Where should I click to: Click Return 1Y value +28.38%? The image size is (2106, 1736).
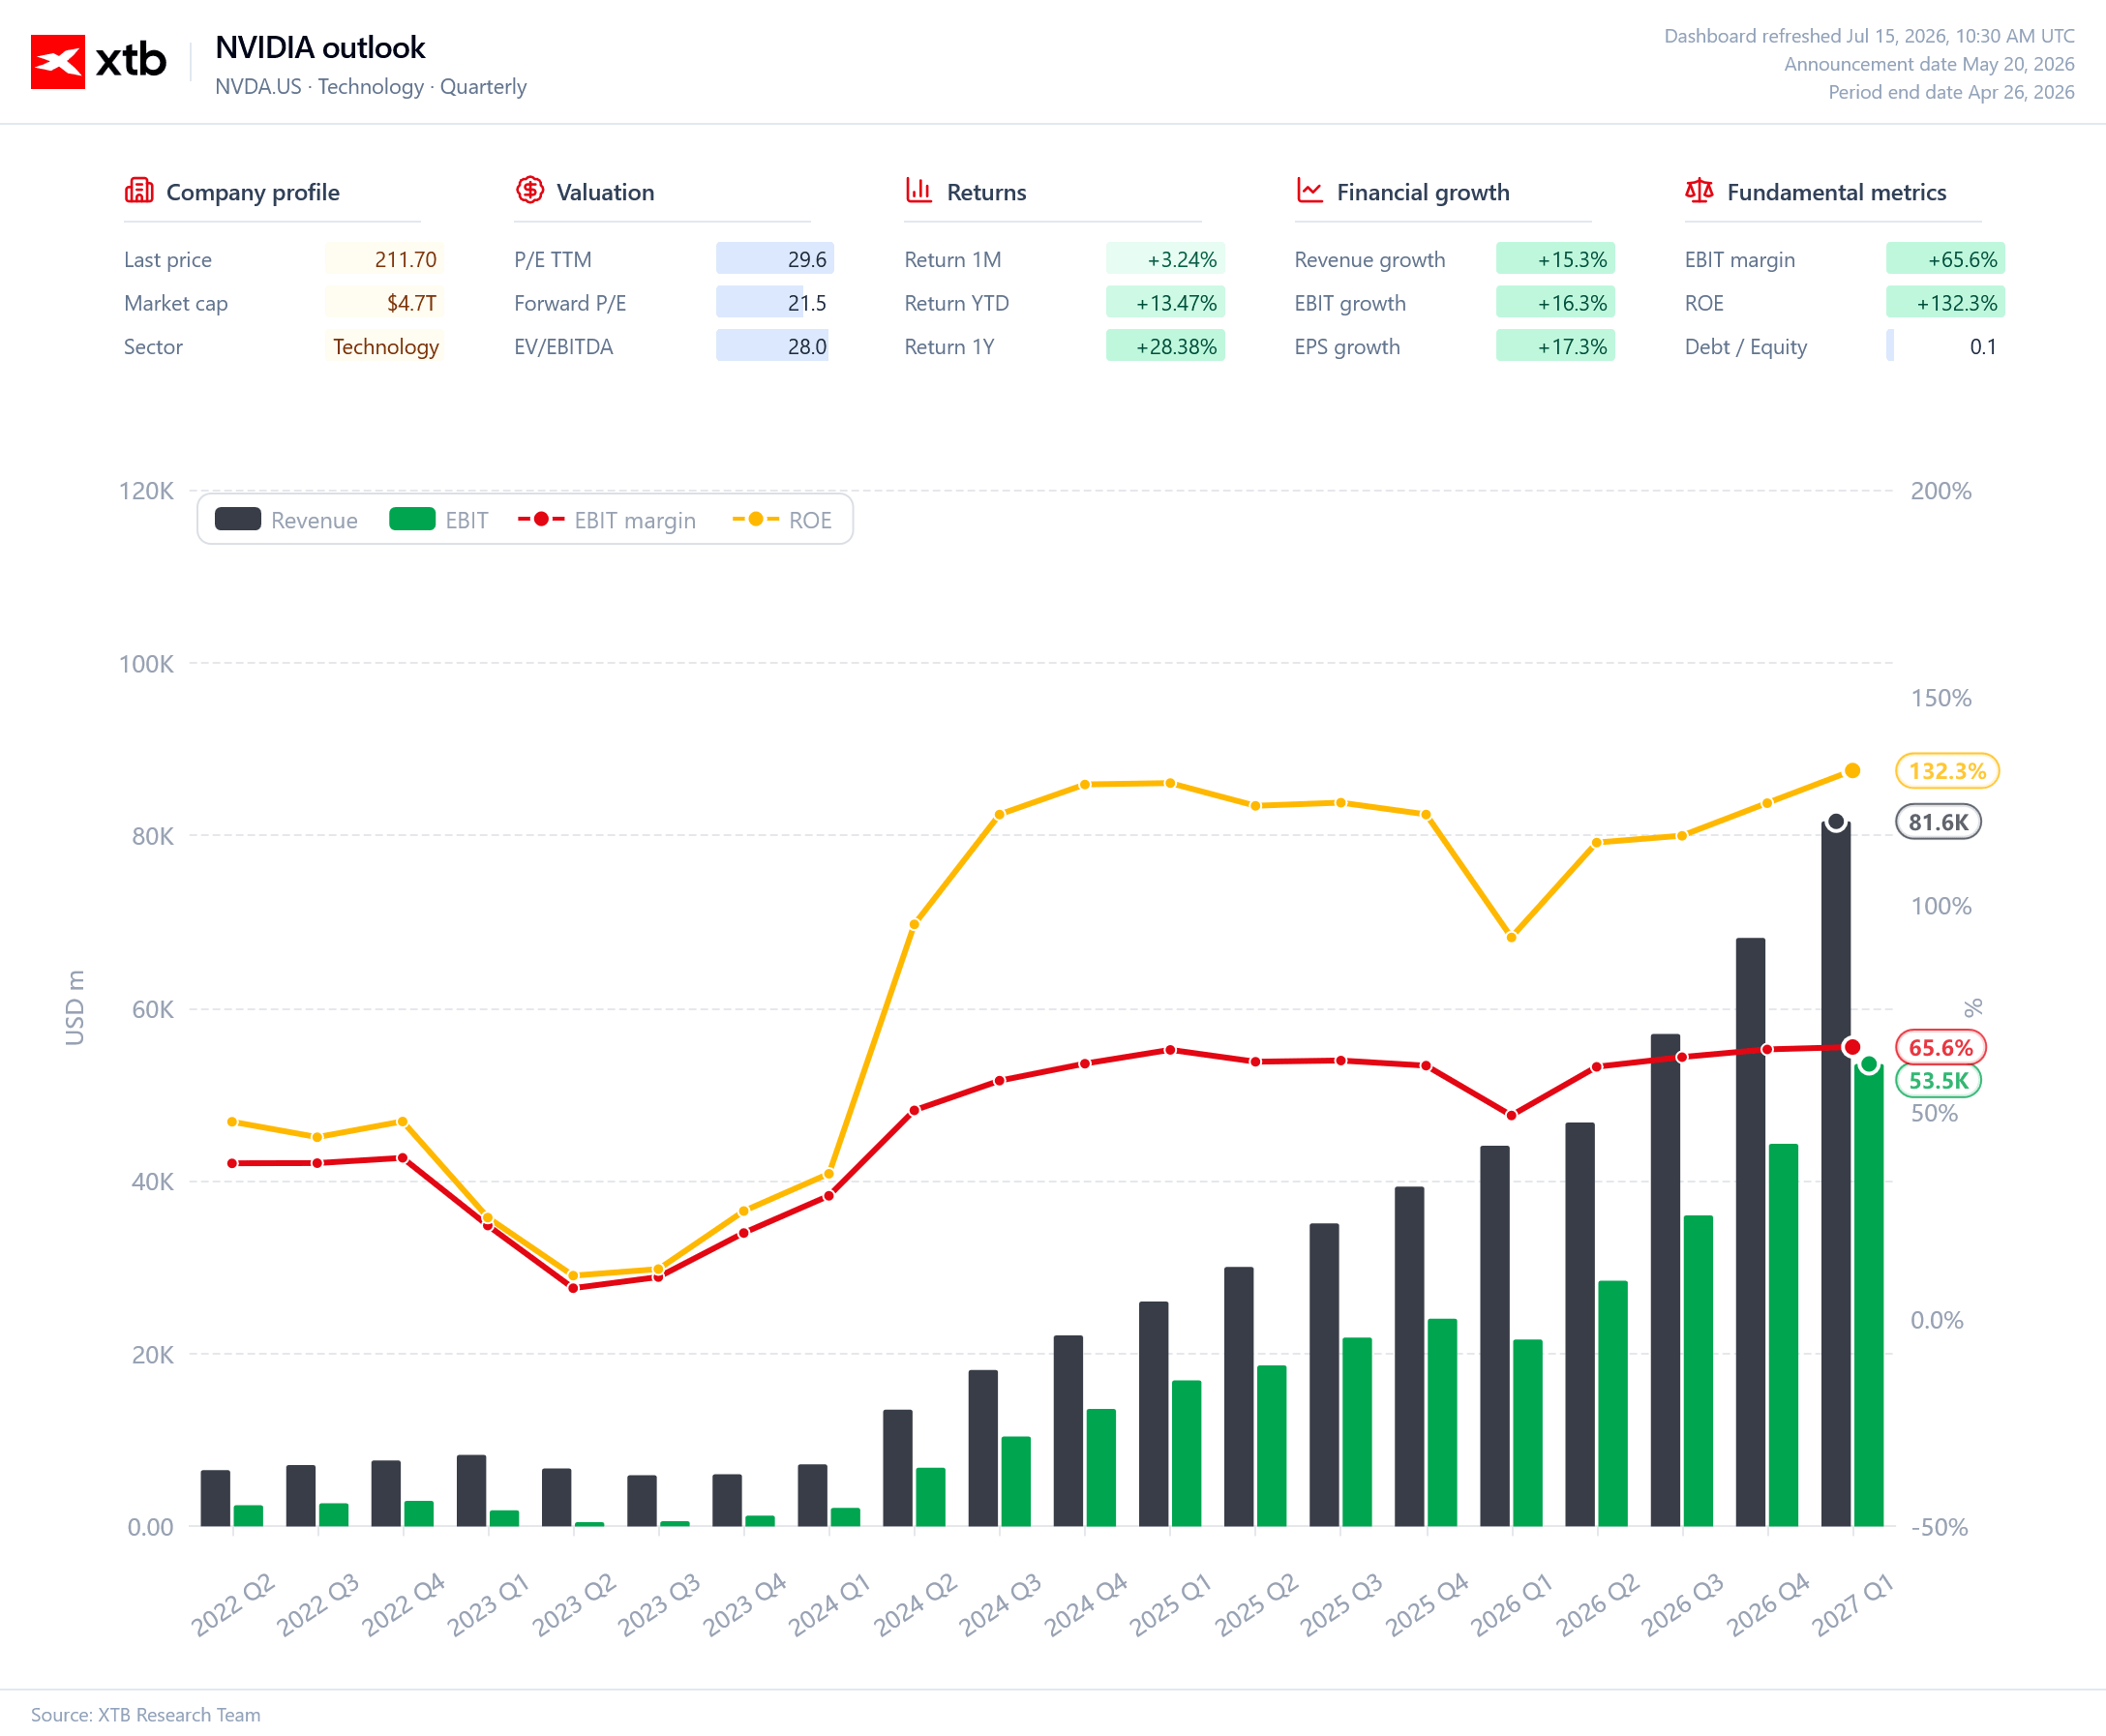(x=1165, y=347)
